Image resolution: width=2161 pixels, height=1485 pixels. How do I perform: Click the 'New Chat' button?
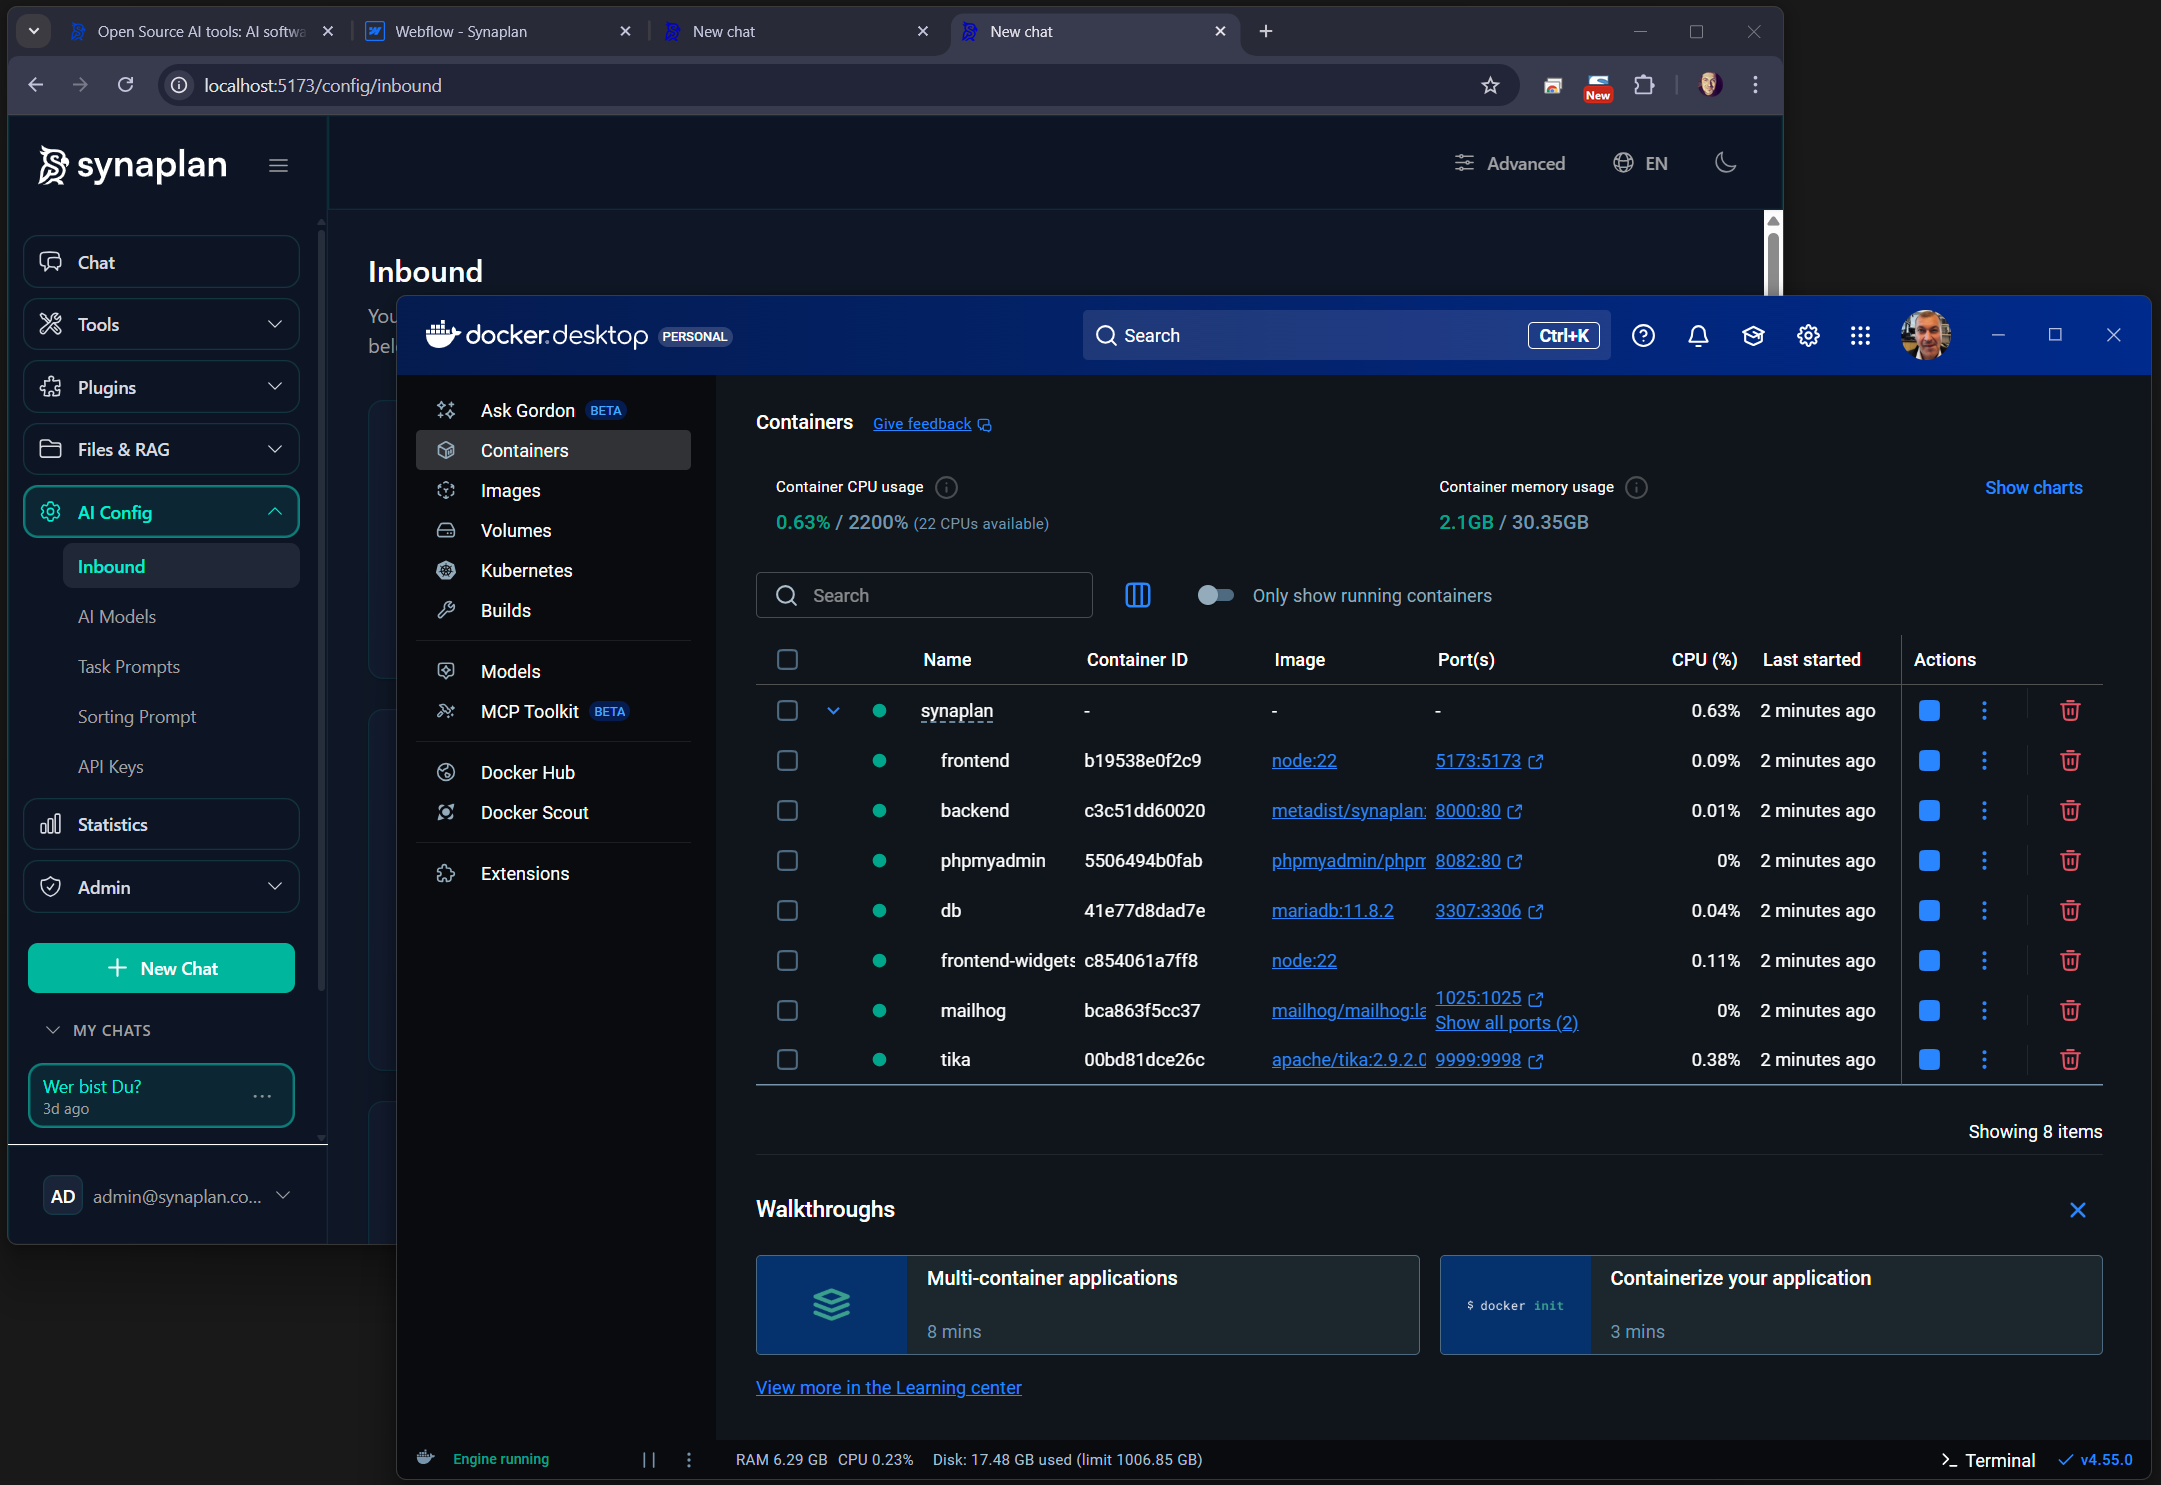pos(161,968)
